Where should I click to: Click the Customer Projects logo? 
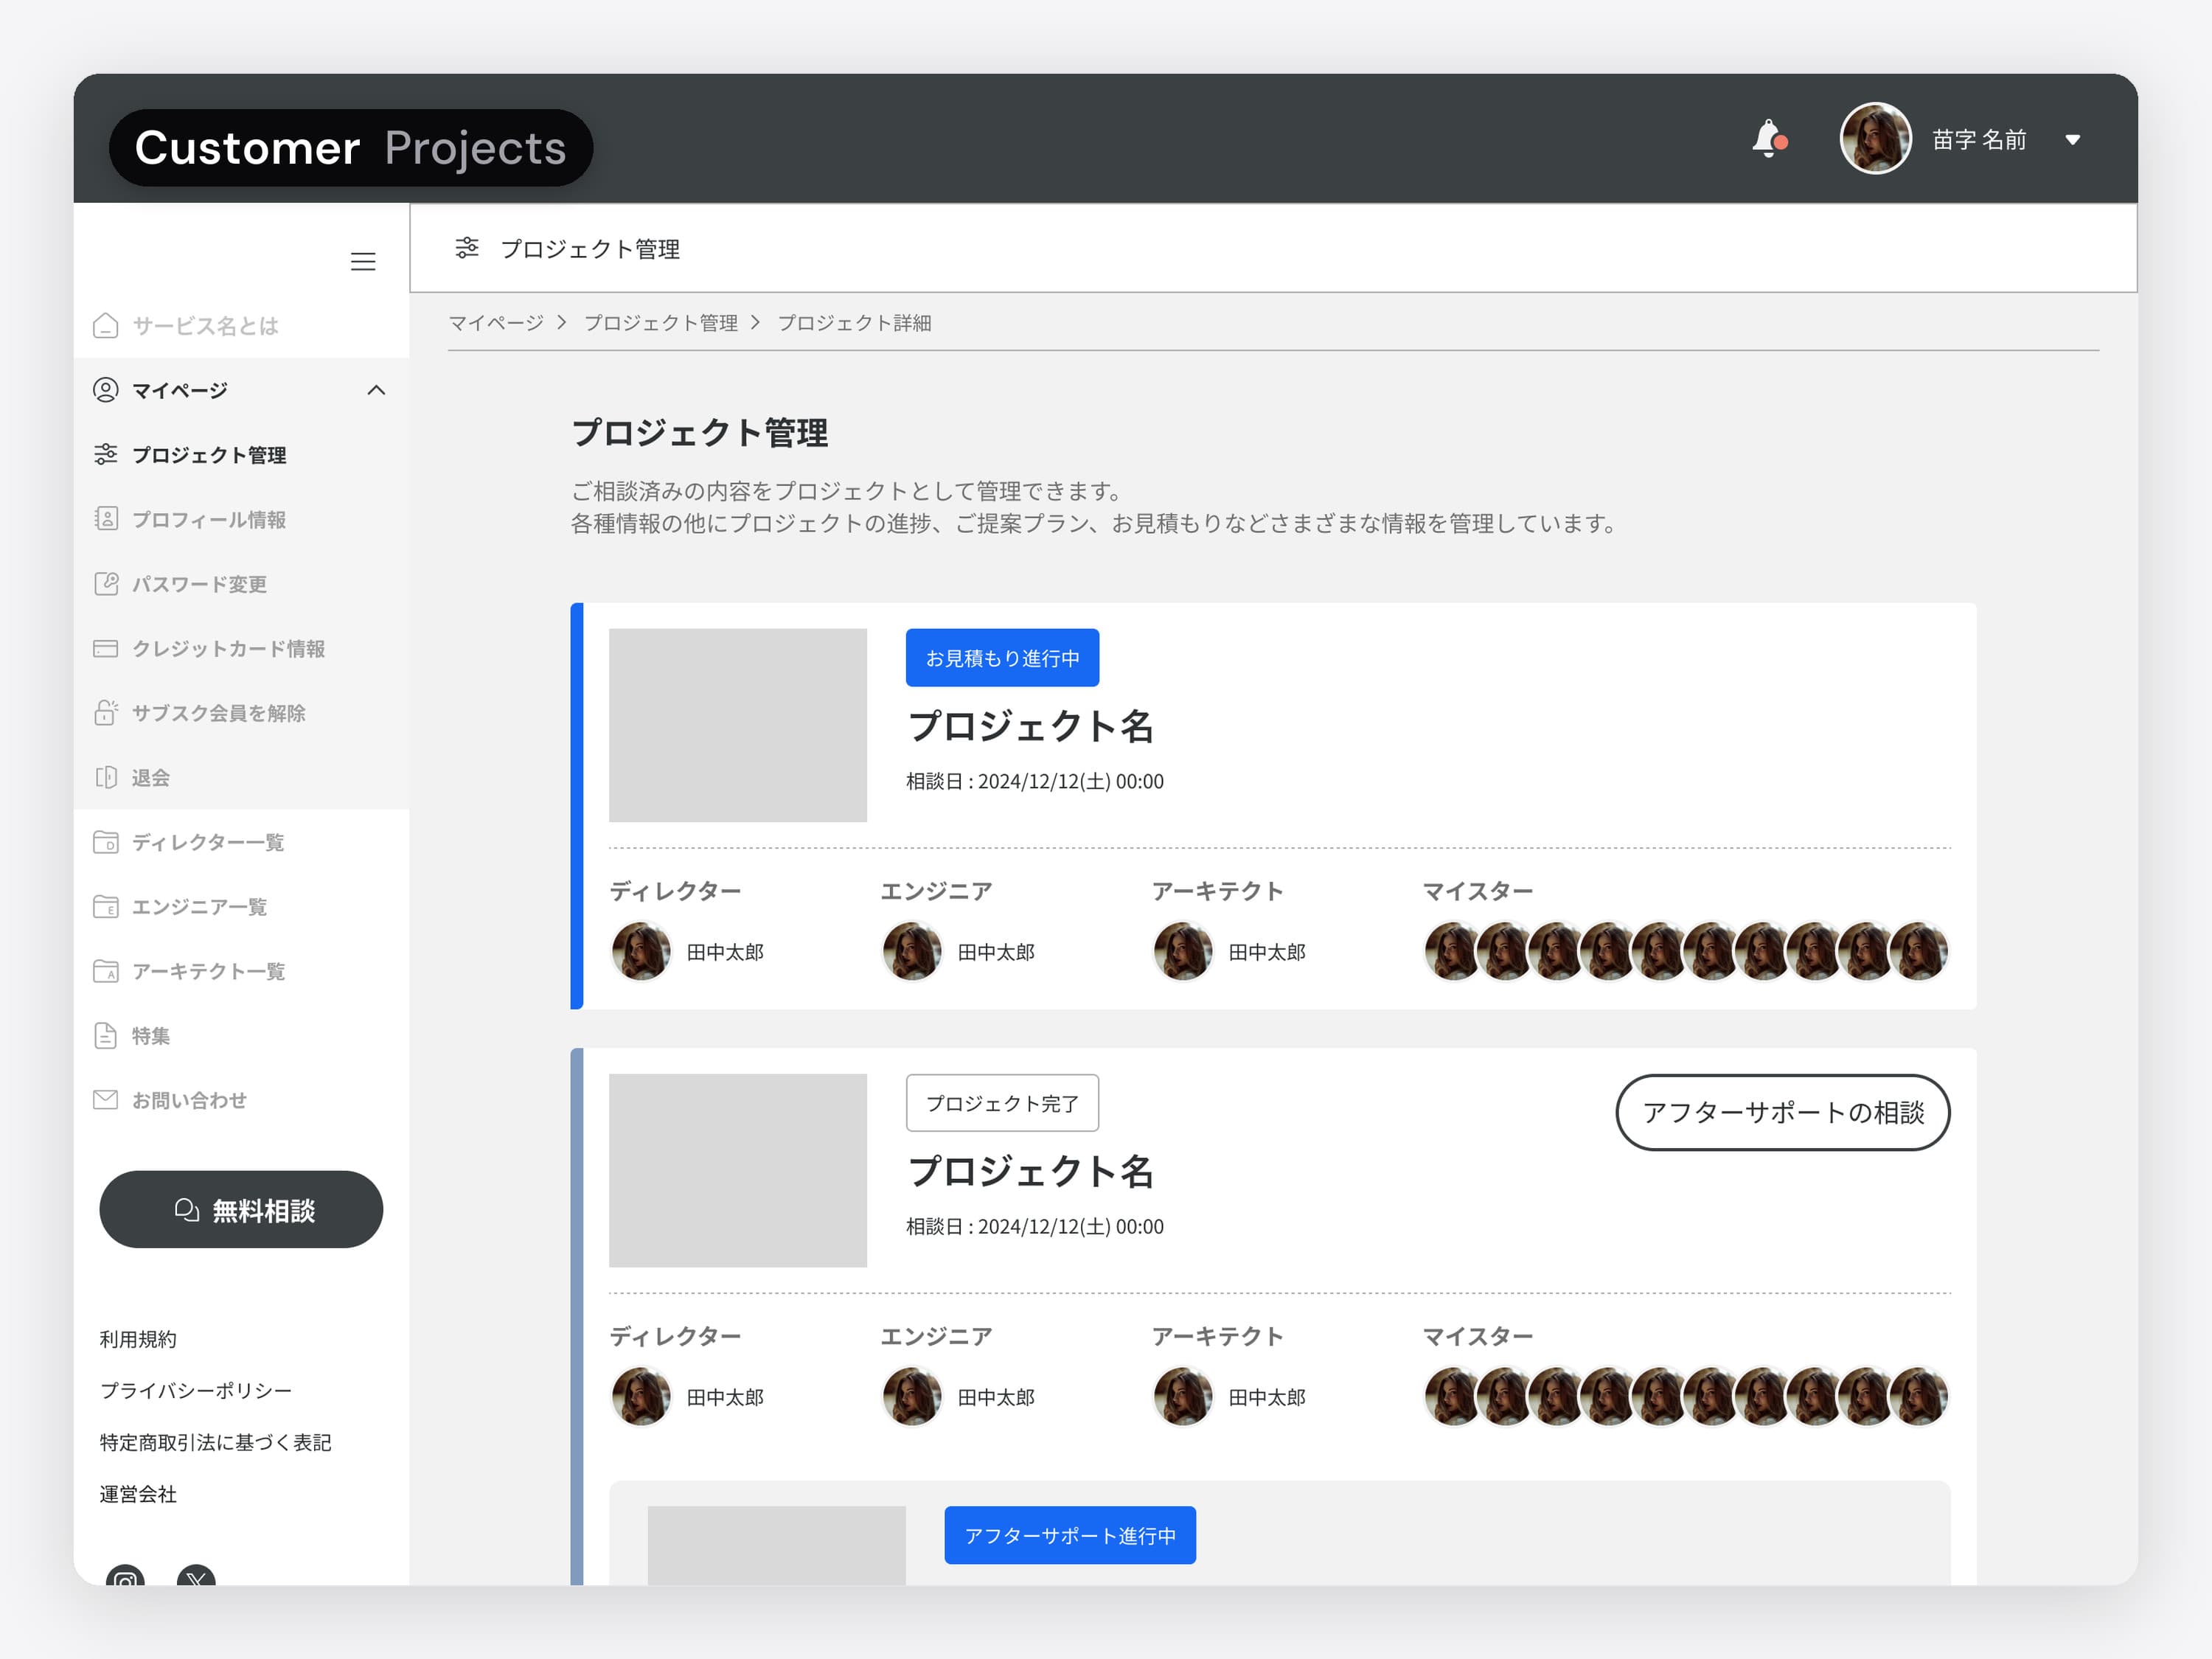coord(351,148)
